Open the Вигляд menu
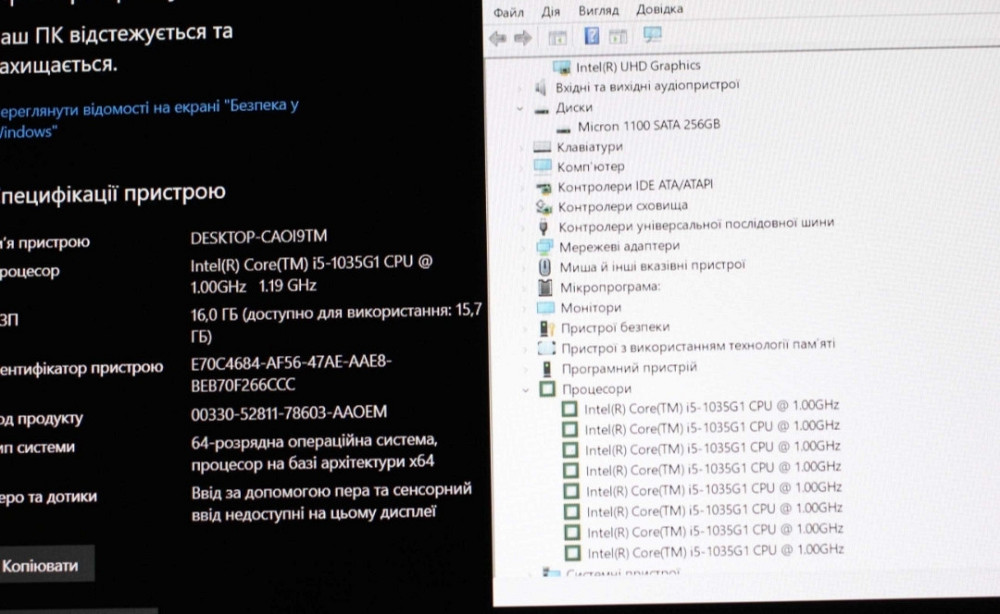 pos(598,11)
